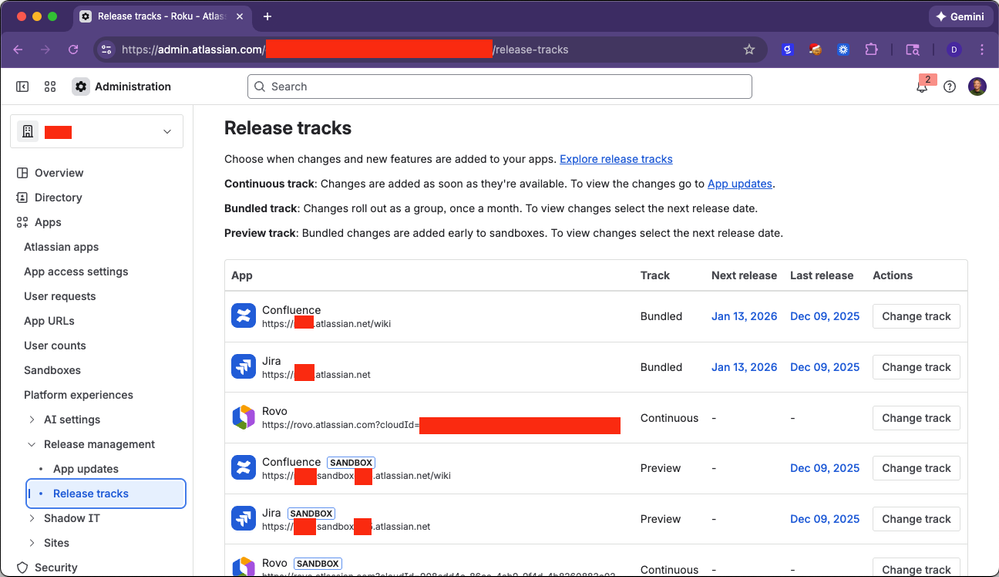Click the Security shield icon
Screen dimensions: 999x577
click(22, 567)
